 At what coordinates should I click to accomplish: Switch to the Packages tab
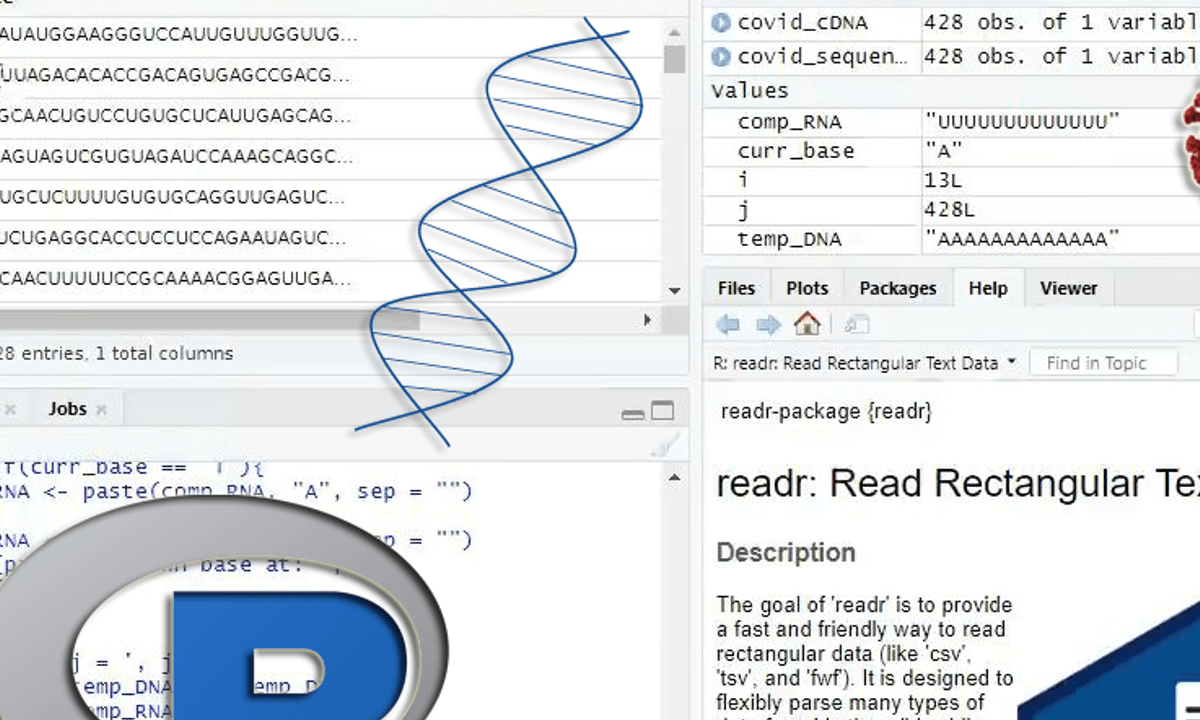898,288
